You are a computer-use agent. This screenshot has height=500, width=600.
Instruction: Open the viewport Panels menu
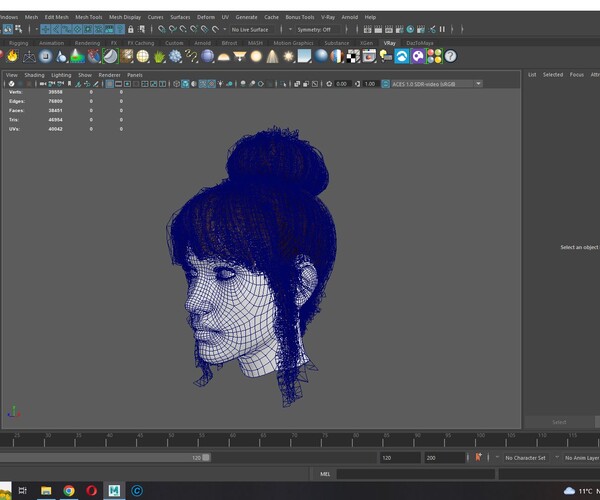click(x=135, y=75)
